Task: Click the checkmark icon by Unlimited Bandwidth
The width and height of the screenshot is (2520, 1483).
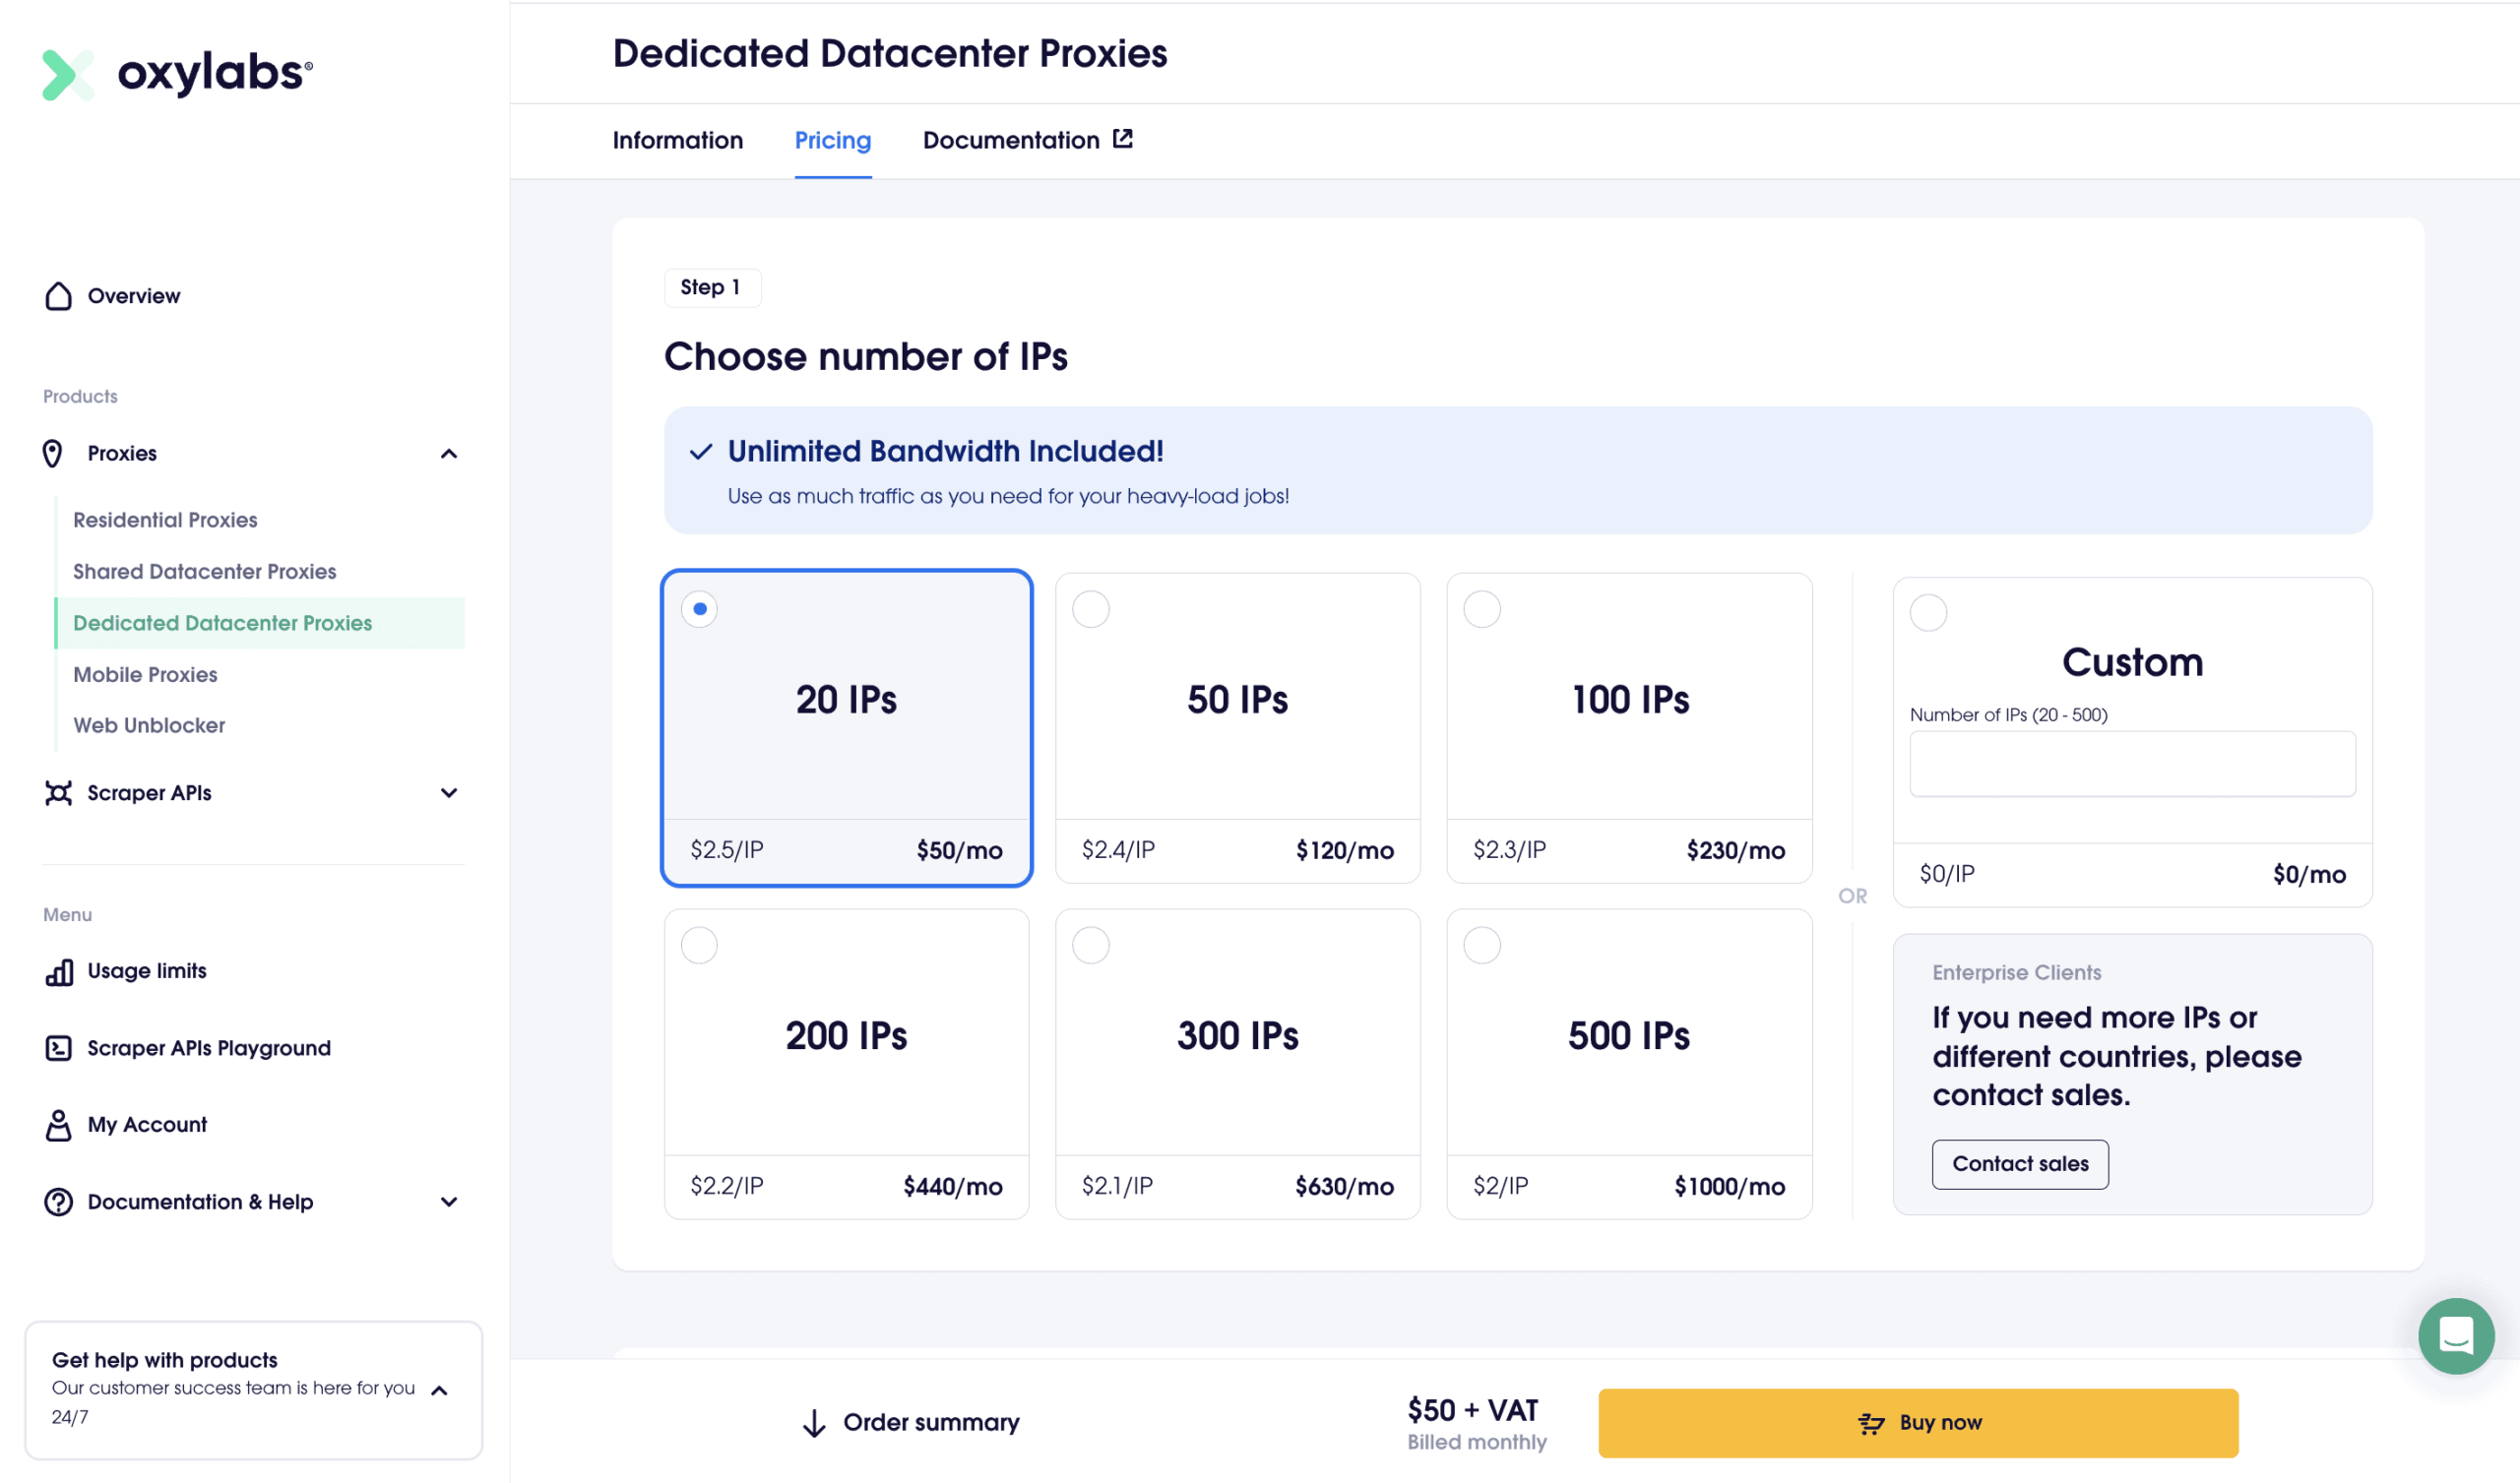Action: tap(701, 452)
